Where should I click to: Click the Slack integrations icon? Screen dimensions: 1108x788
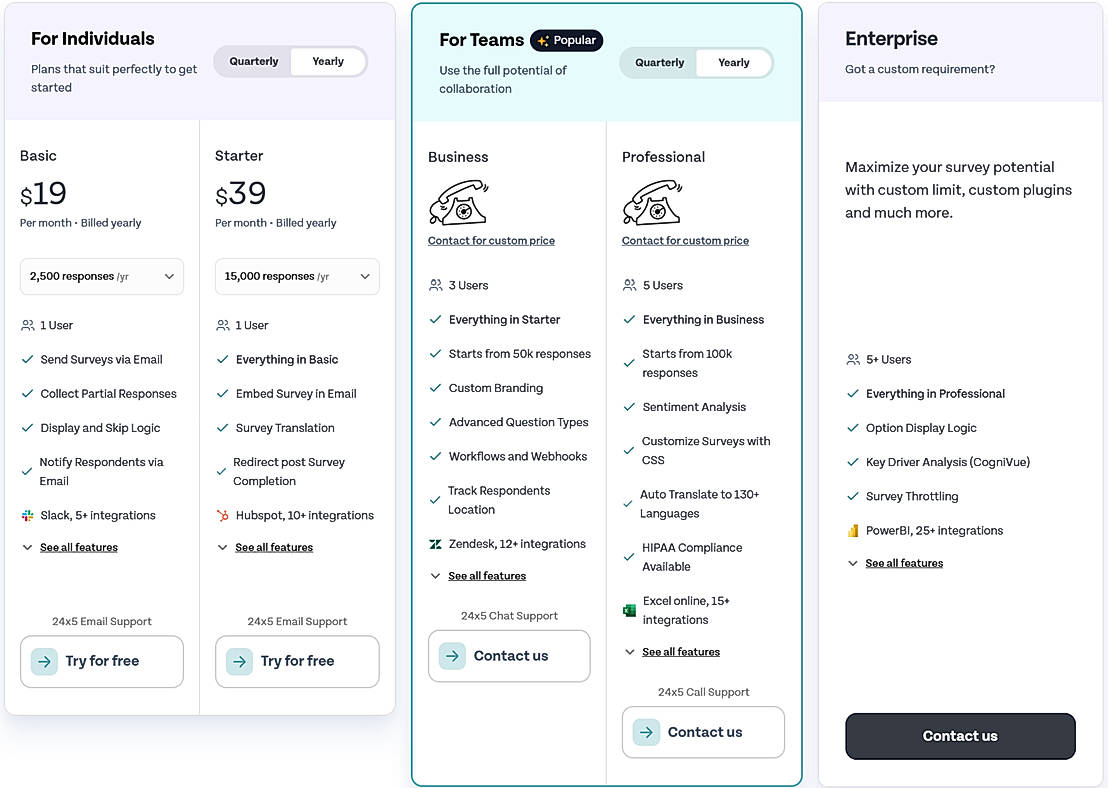tap(27, 516)
